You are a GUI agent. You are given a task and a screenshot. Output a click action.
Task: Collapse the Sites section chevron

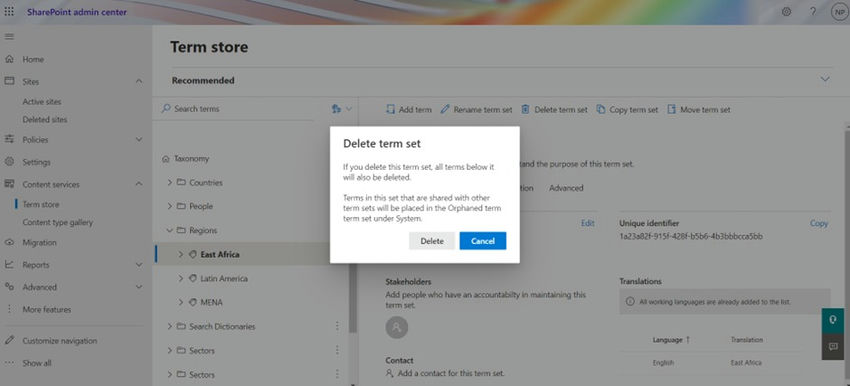139,81
